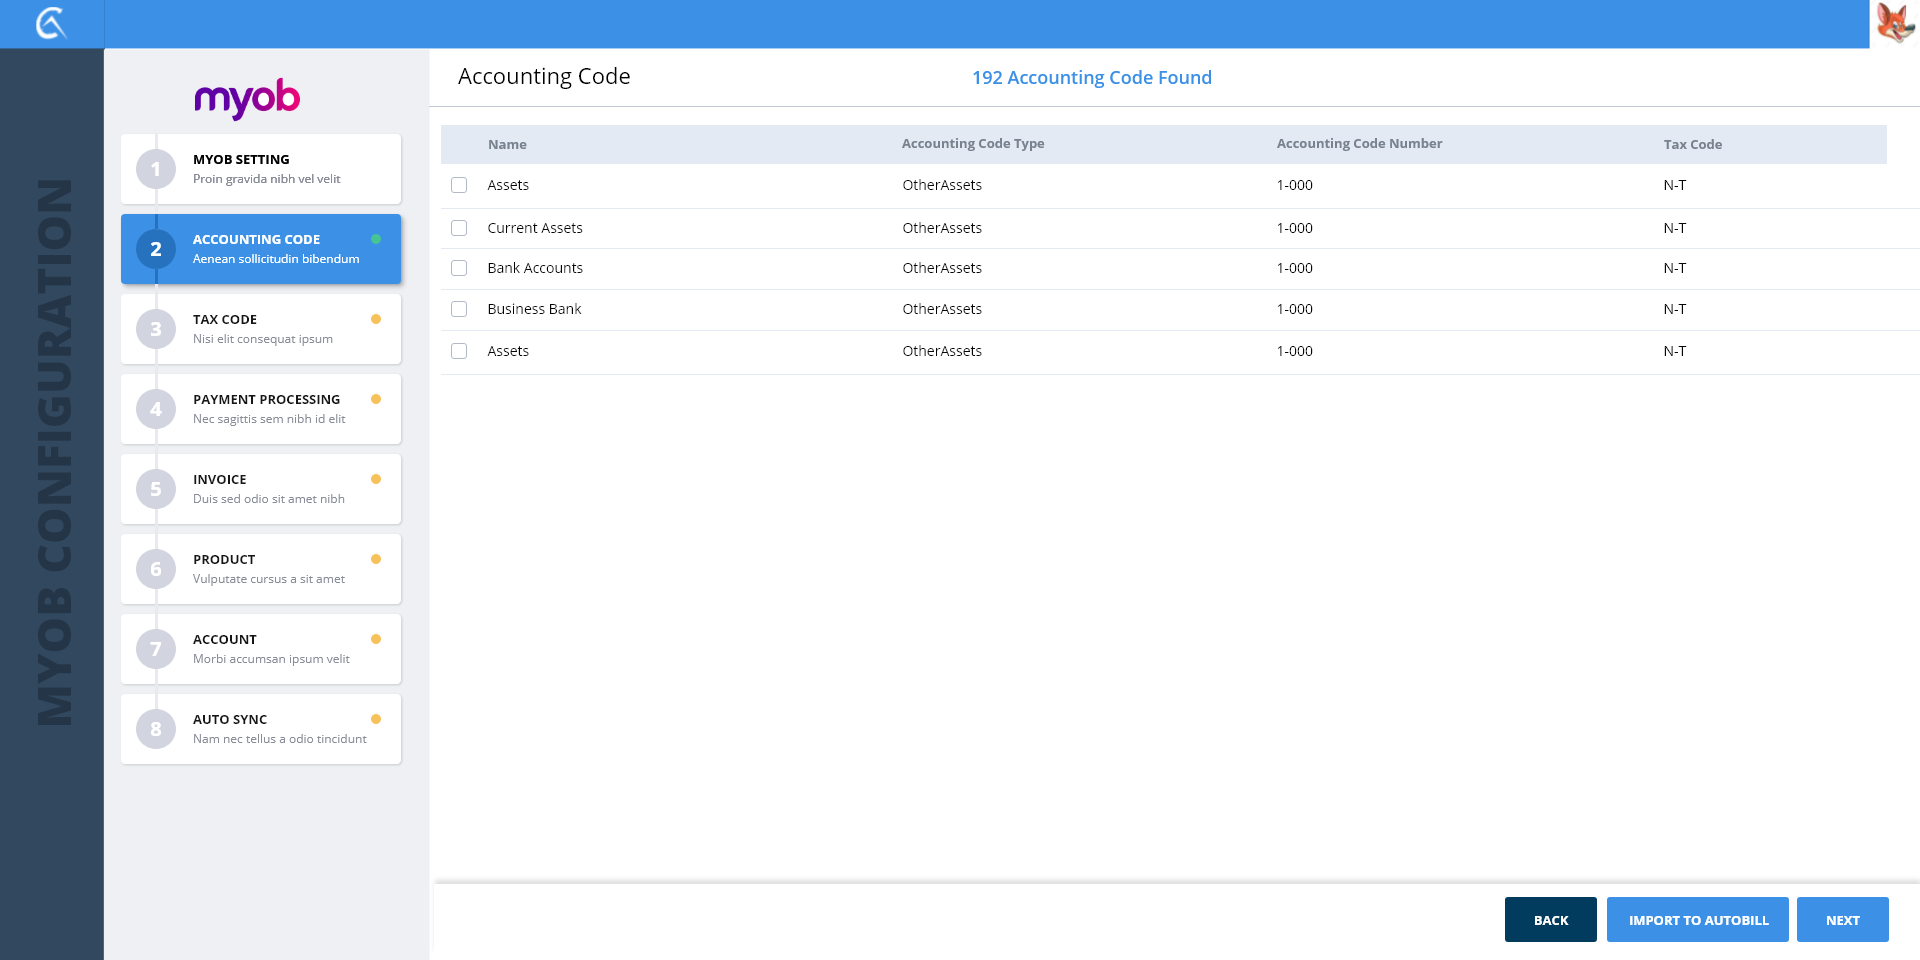
Task: Click the myob logo
Action: (247, 98)
